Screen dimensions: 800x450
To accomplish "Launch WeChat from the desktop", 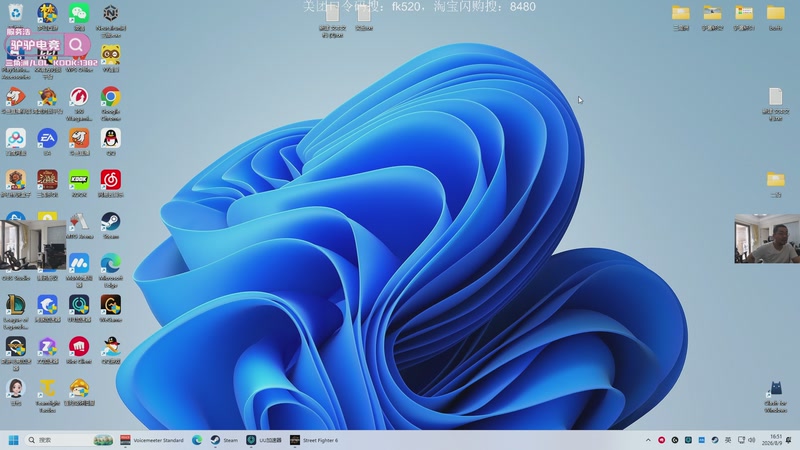I will click(79, 13).
